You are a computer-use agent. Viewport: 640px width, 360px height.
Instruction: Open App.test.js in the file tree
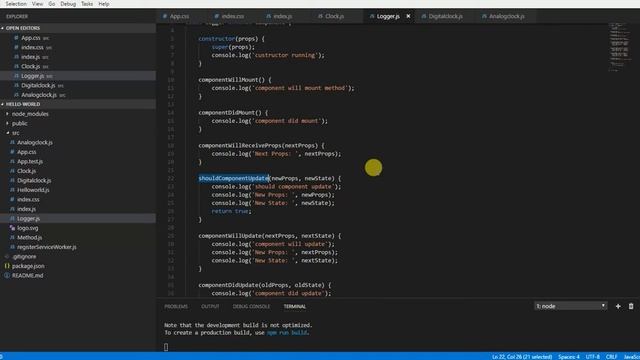click(x=30, y=161)
